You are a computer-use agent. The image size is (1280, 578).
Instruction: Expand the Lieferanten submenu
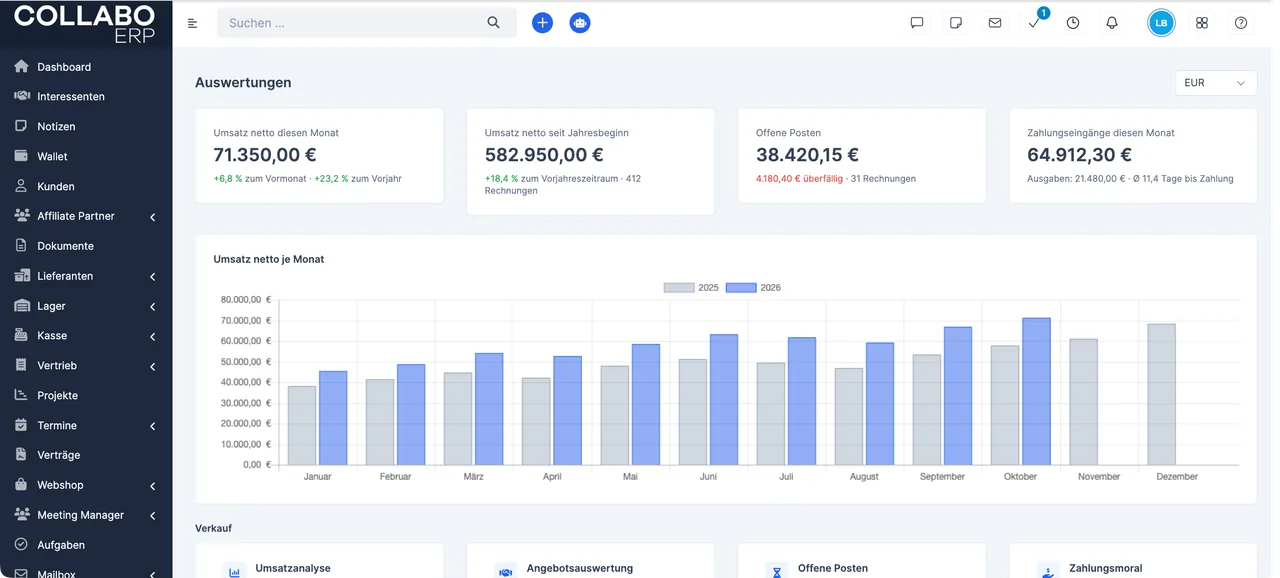(x=153, y=277)
